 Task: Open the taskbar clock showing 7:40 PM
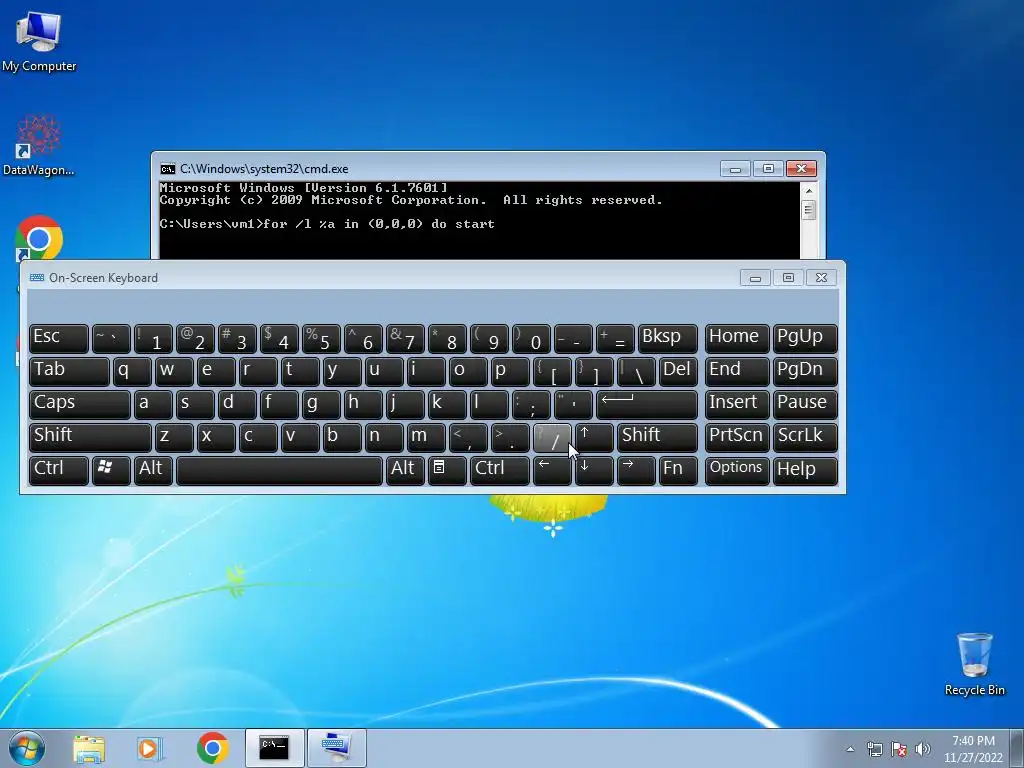coord(973,749)
